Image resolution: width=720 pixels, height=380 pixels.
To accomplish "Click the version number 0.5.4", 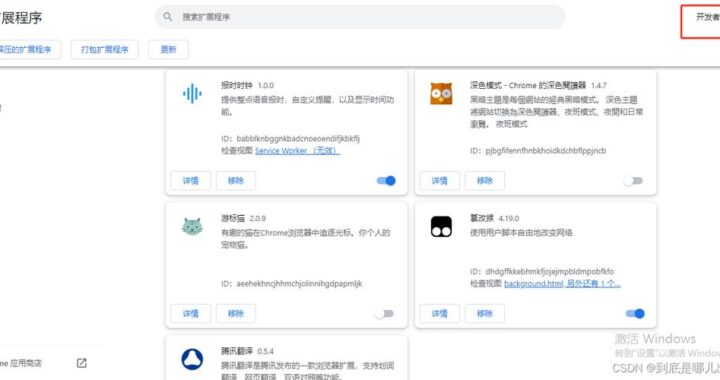I will pyautogui.click(x=265, y=352).
